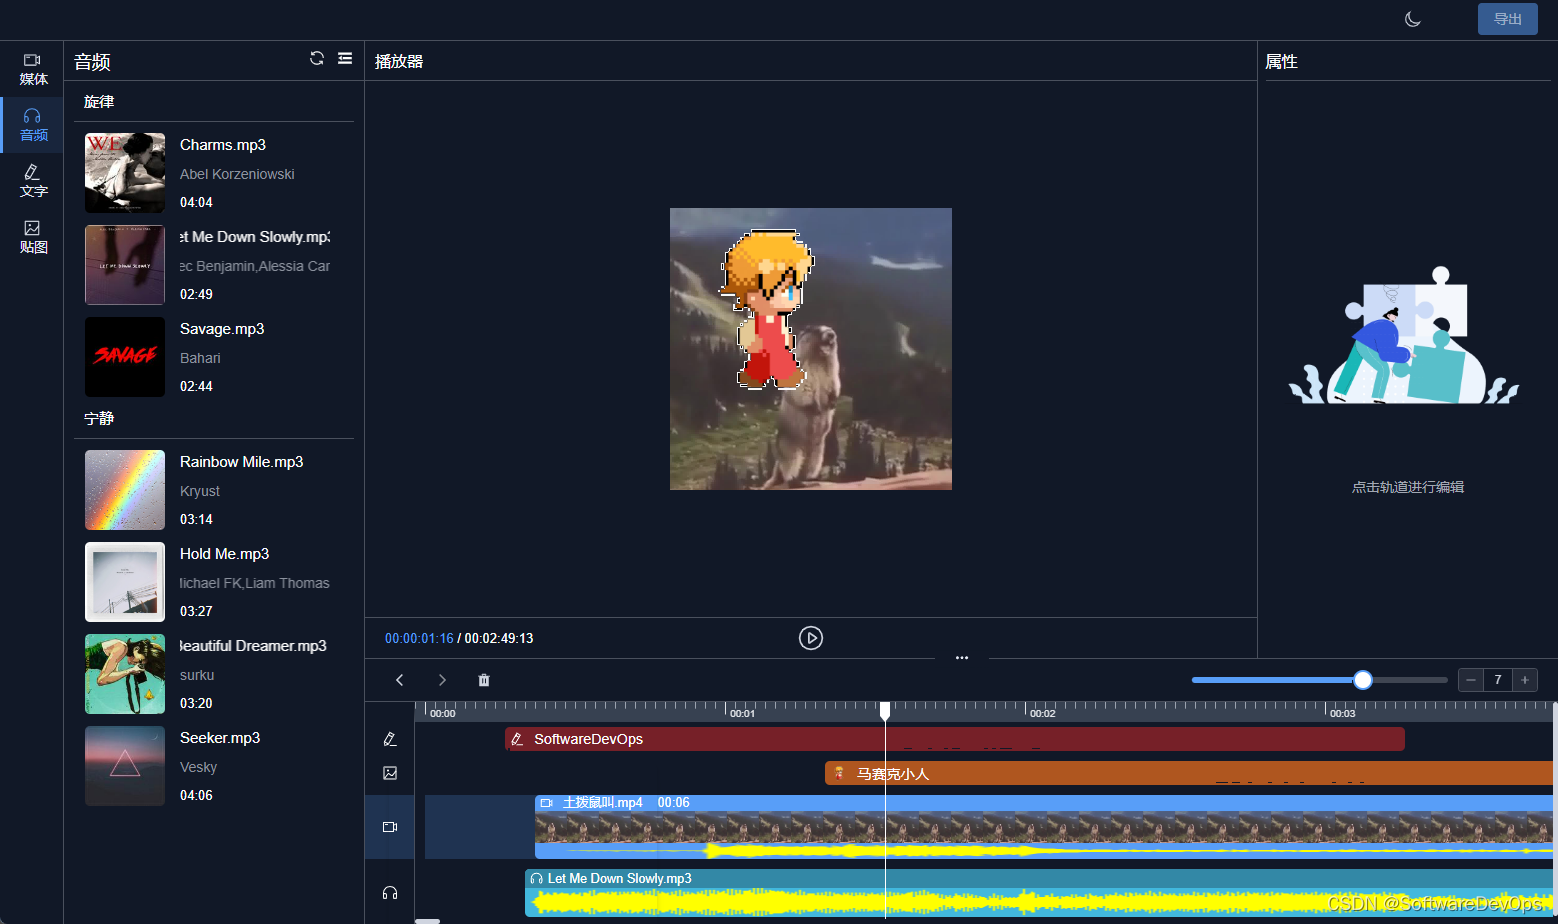Select Rainbow Mile.mp3 album cover
Image resolution: width=1558 pixels, height=924 pixels.
coord(125,490)
